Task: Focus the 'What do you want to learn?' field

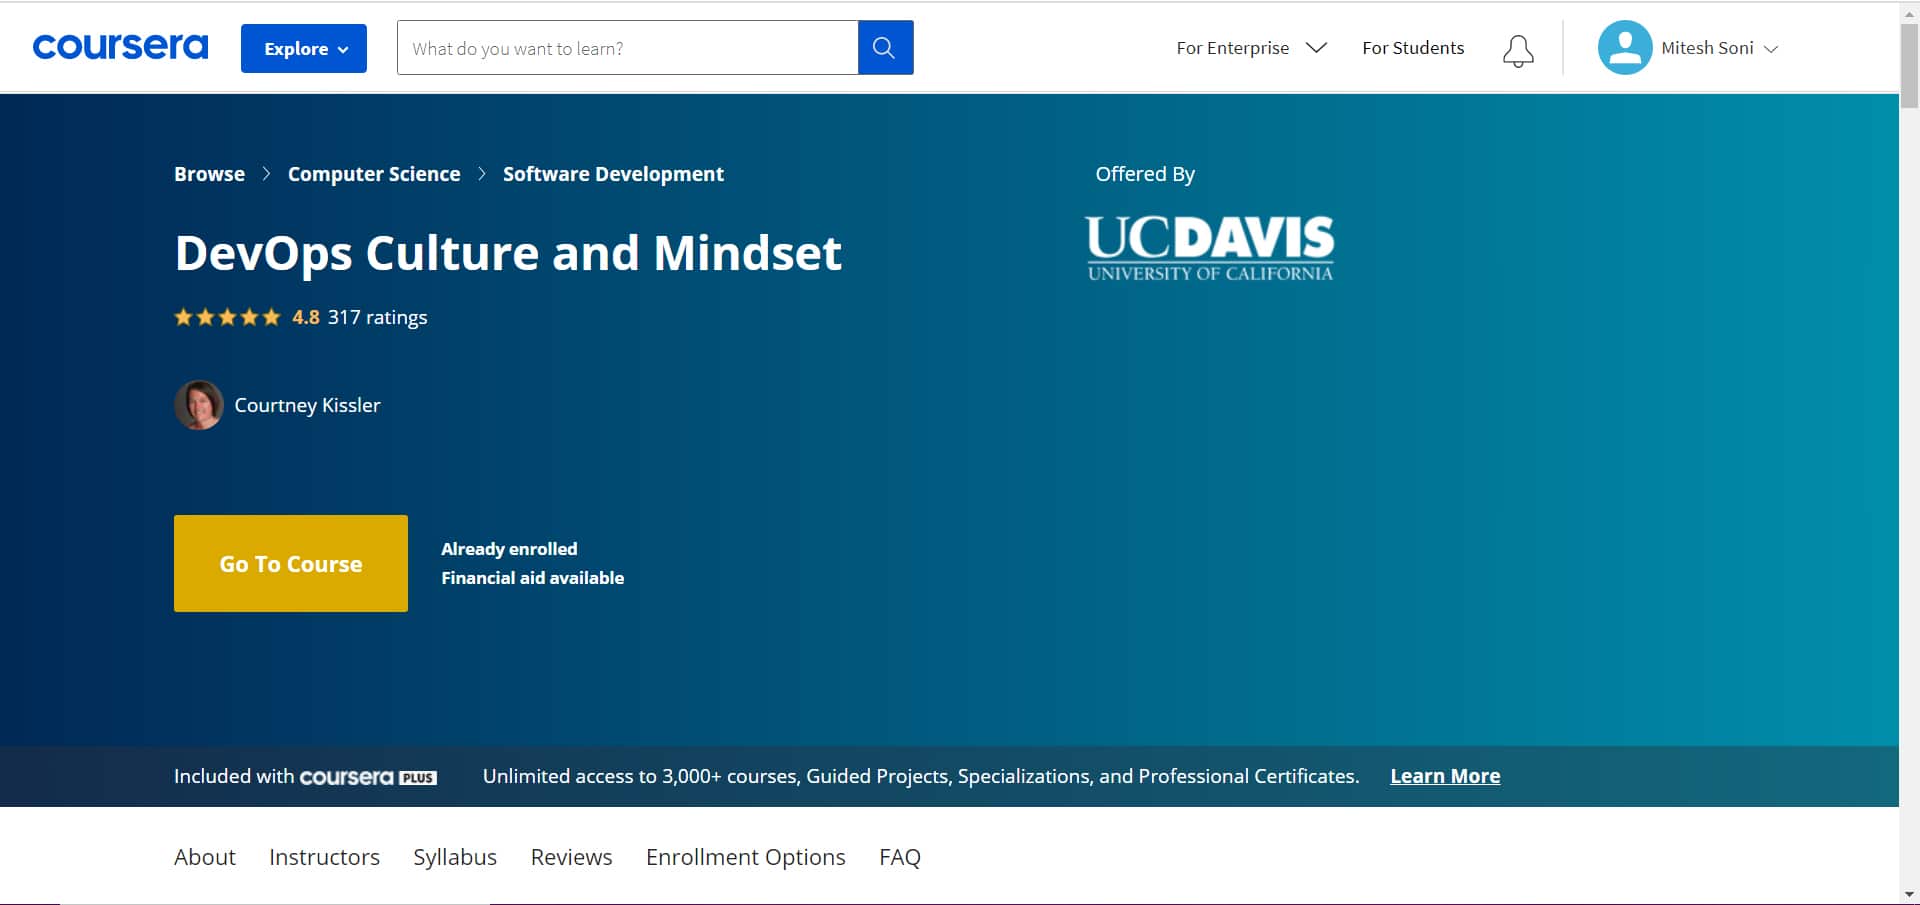Action: pyautogui.click(x=627, y=48)
